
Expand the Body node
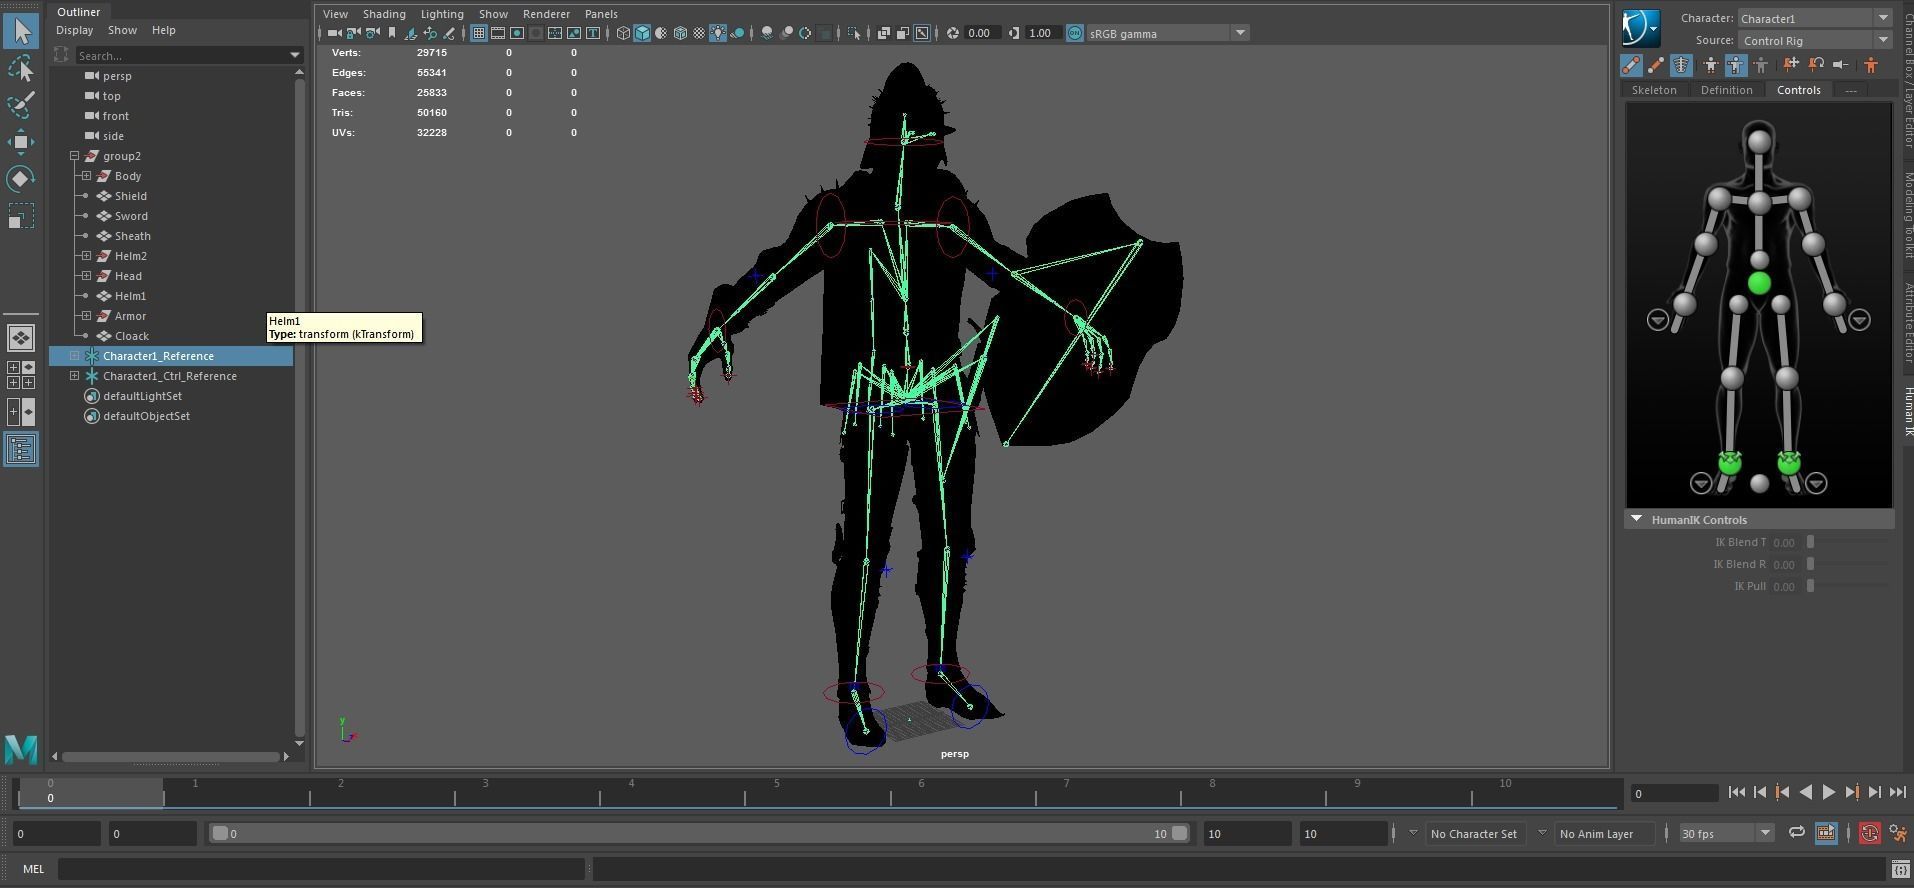pos(87,176)
